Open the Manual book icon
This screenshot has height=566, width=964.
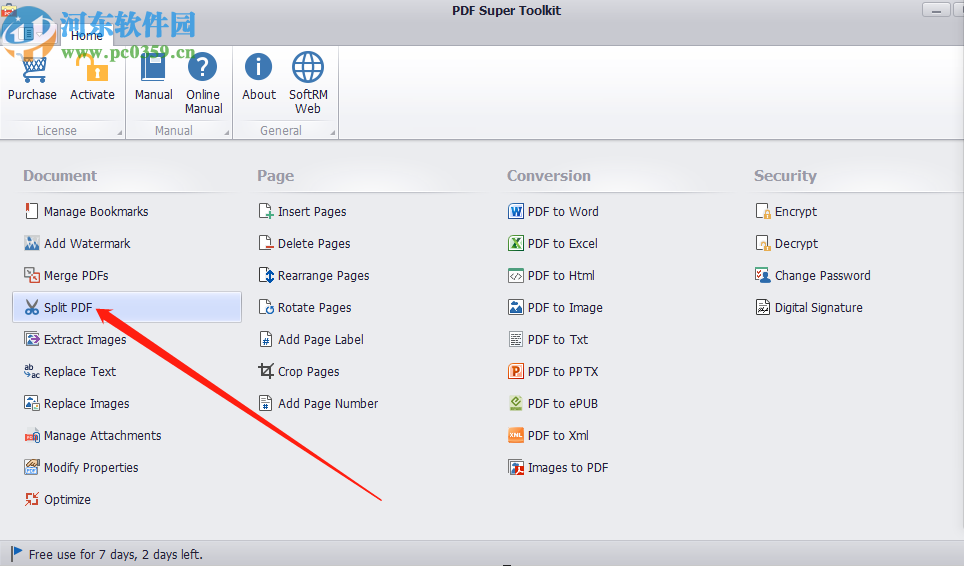(153, 68)
